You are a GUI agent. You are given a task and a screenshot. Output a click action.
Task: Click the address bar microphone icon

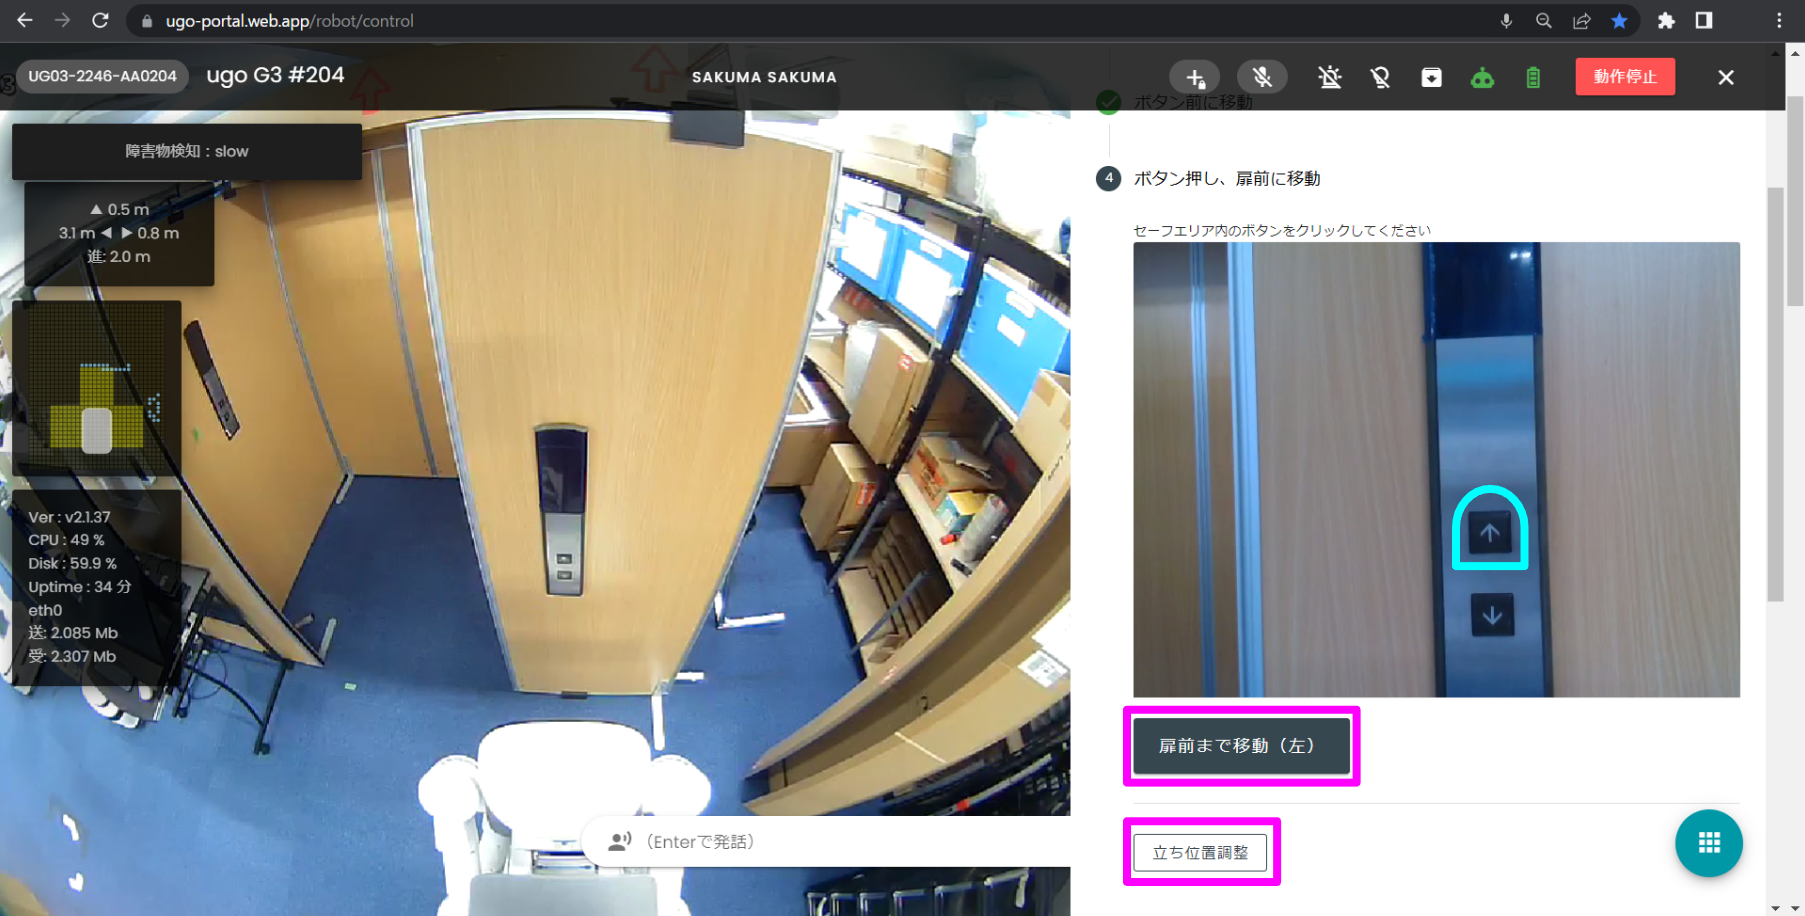point(1506,21)
